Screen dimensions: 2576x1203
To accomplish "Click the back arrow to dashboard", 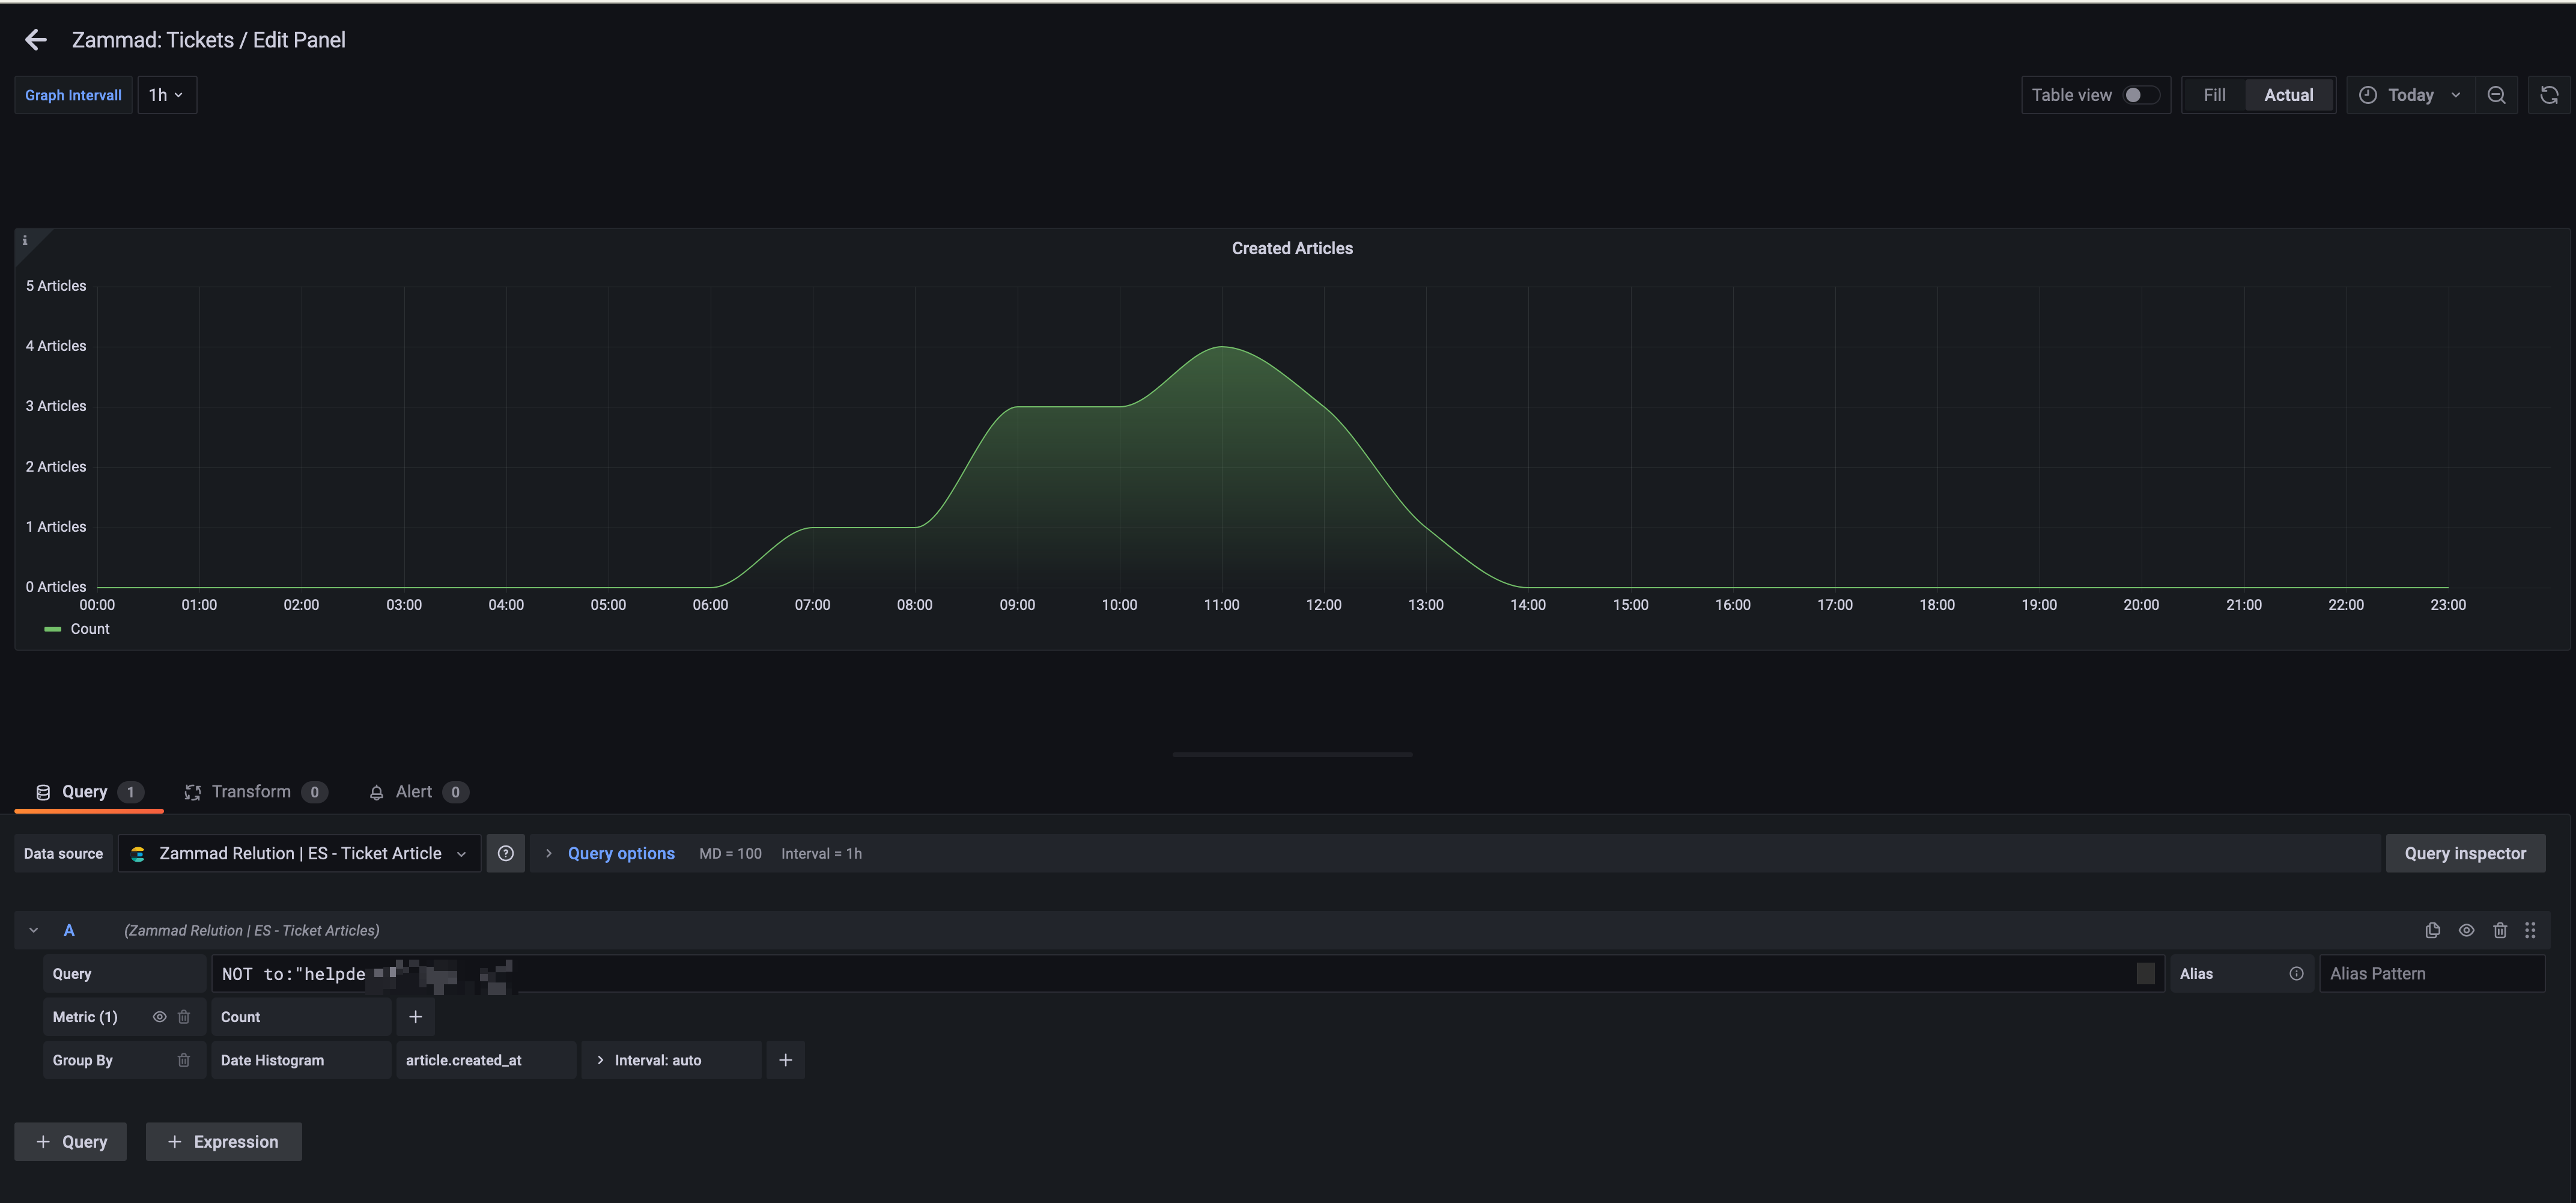I will [36, 40].
